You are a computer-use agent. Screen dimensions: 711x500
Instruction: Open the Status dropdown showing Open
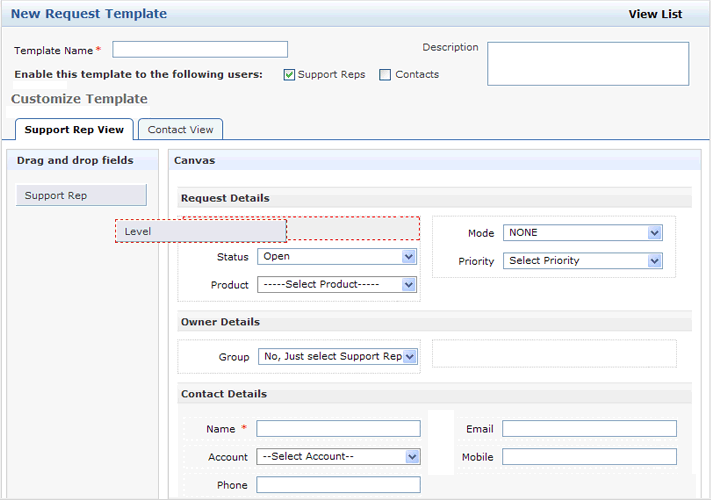point(337,257)
